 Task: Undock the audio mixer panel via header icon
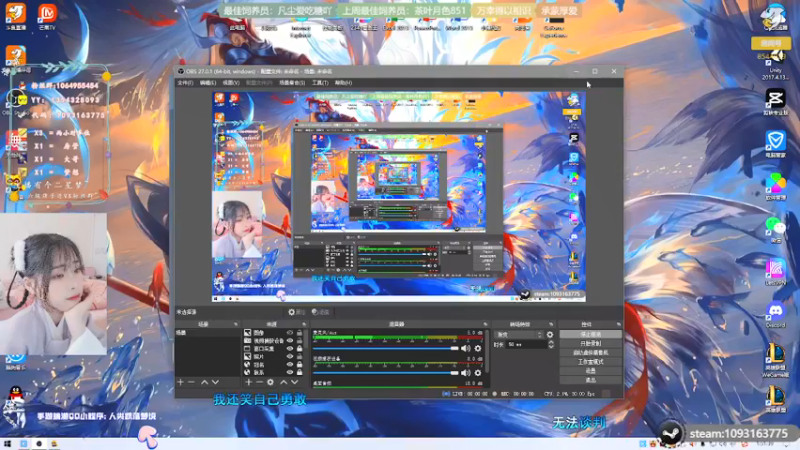pos(485,324)
